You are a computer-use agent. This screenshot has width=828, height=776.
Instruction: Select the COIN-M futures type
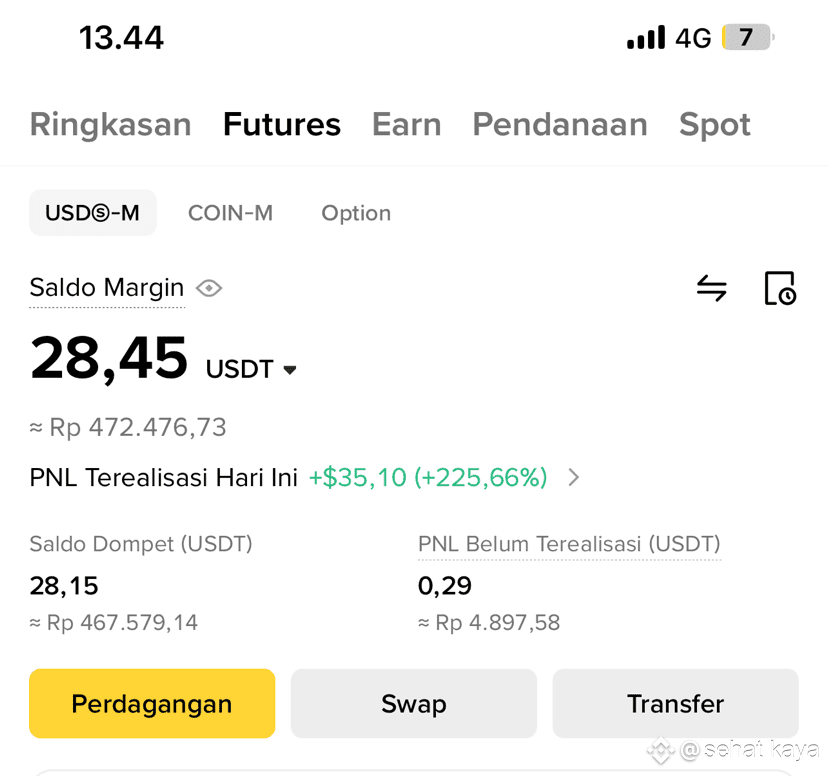pos(230,213)
